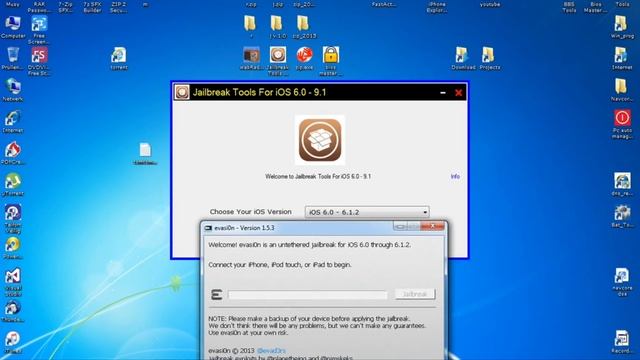The height and width of the screenshot is (360, 640).
Task: Open the torrent desktop shortcut
Action: (119, 58)
